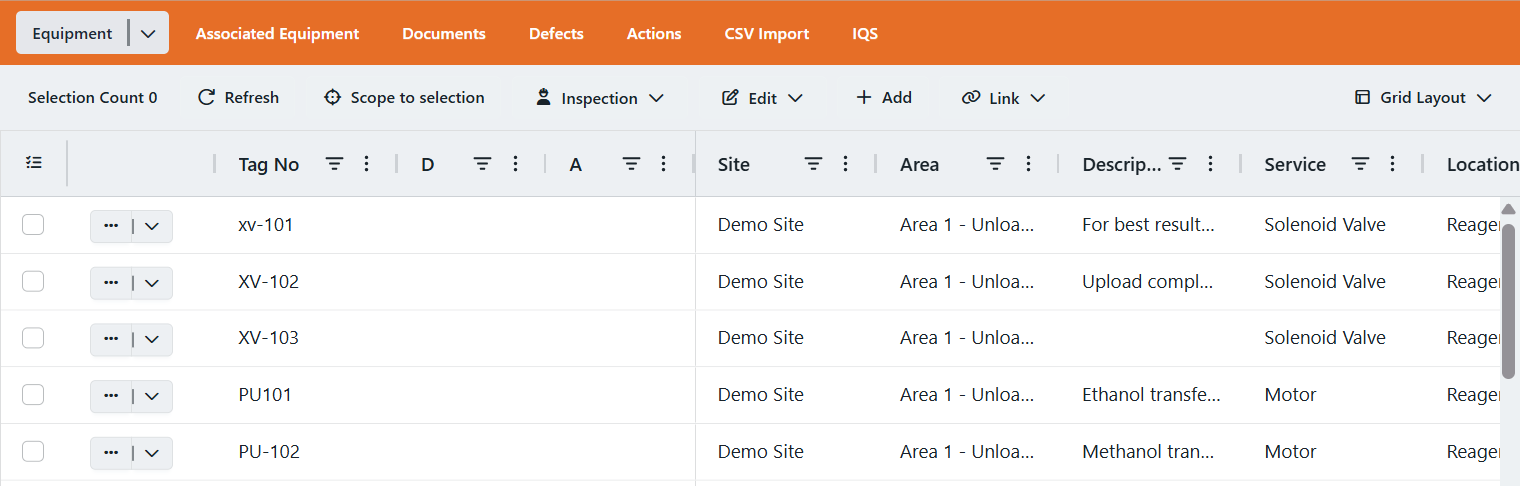Click the ellipsis button on xv-101 row
The height and width of the screenshot is (486, 1520).
point(111,226)
